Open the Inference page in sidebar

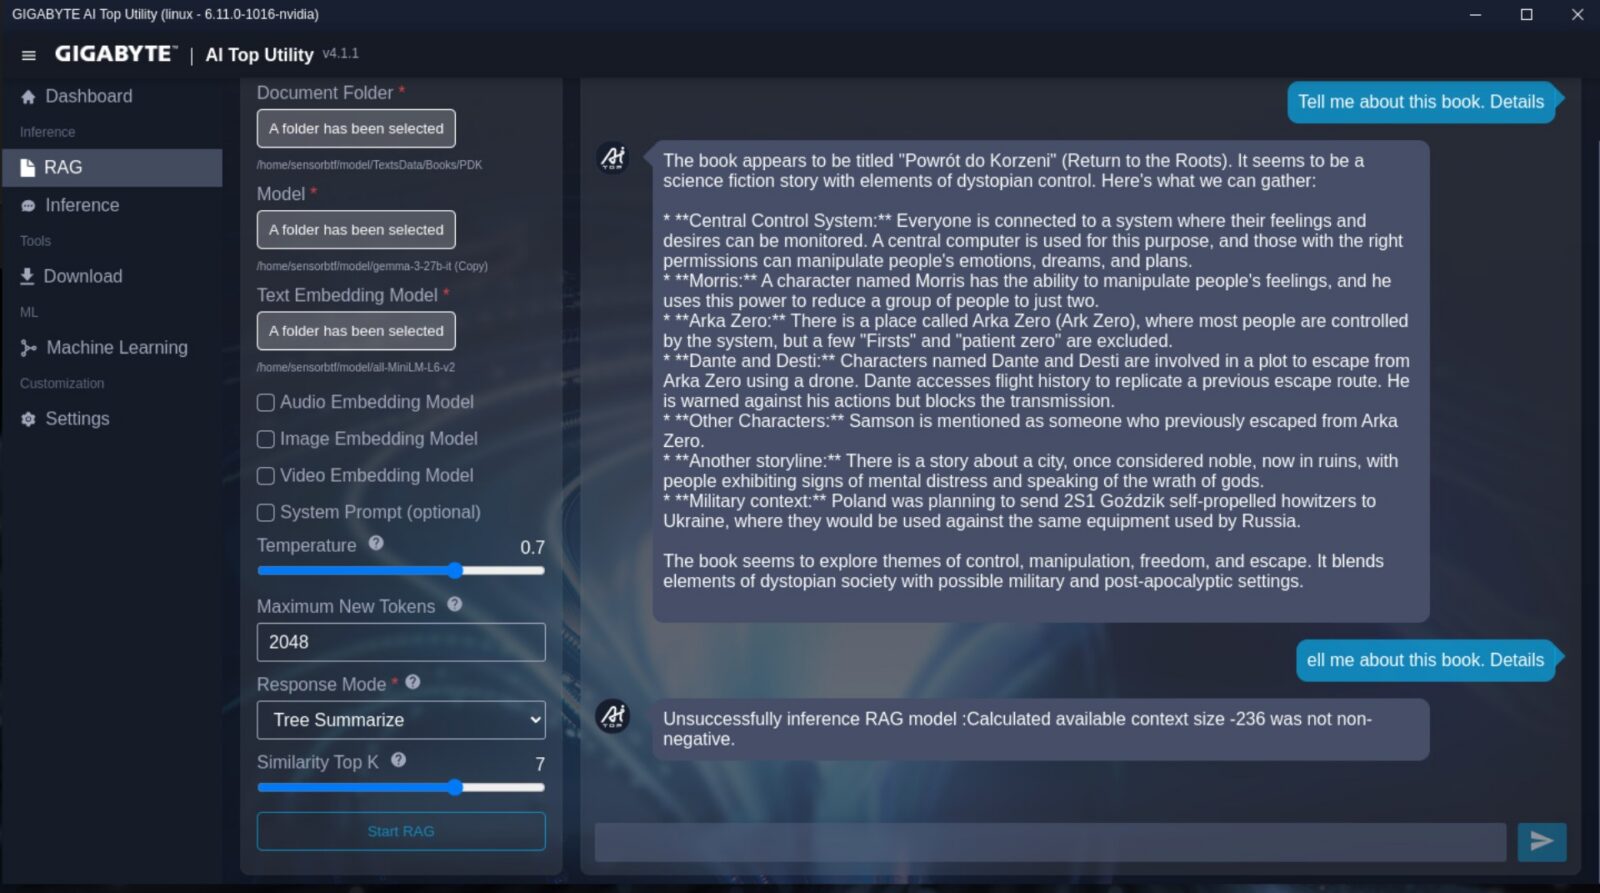[81, 205]
